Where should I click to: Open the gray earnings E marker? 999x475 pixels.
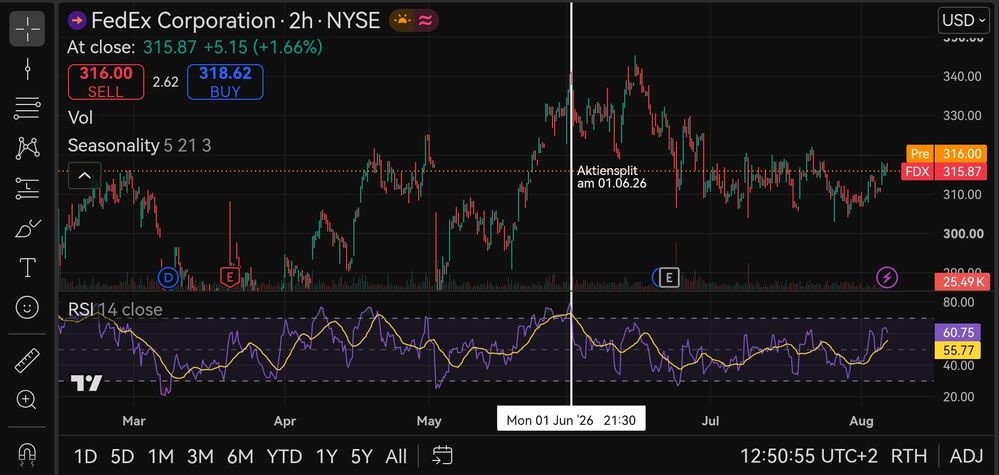coord(669,277)
